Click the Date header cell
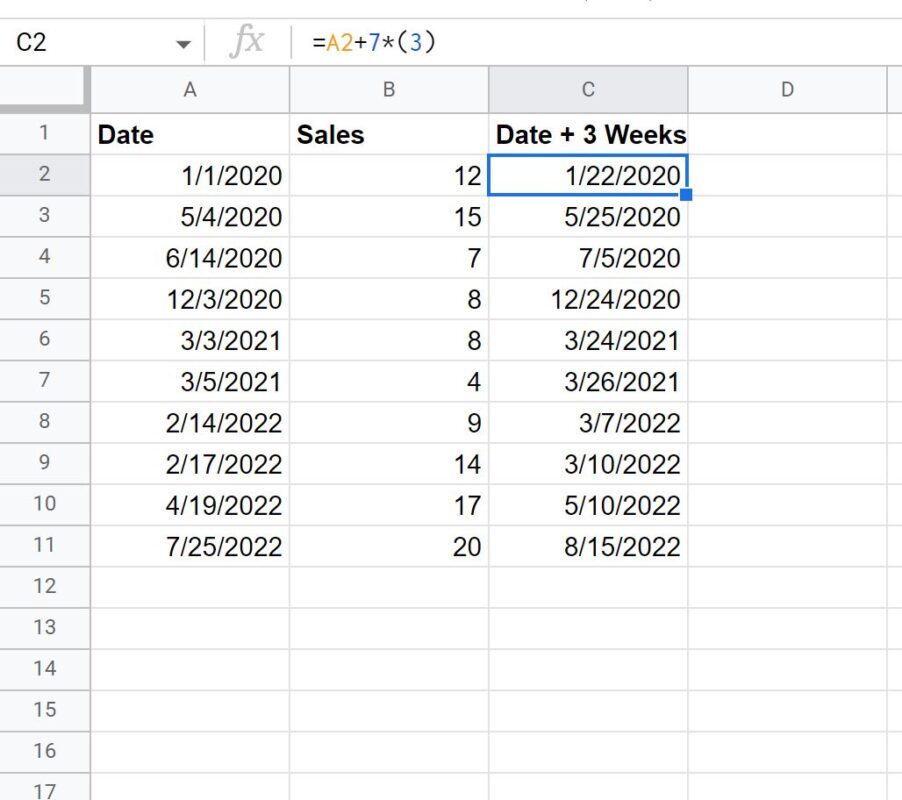The image size is (902, 800). coord(190,134)
